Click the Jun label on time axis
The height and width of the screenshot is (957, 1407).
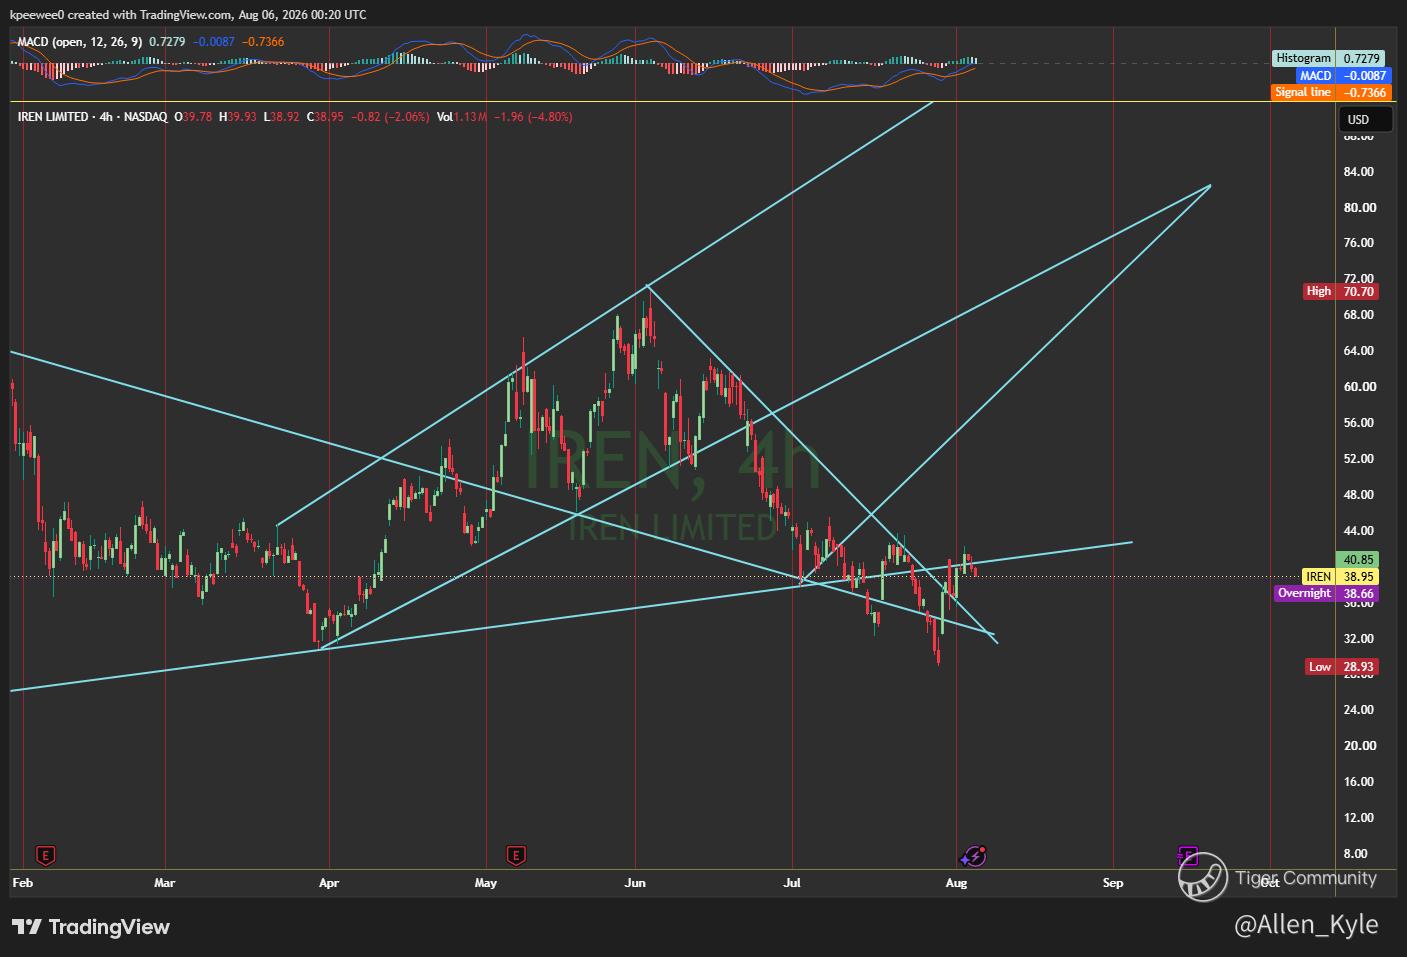point(634,882)
